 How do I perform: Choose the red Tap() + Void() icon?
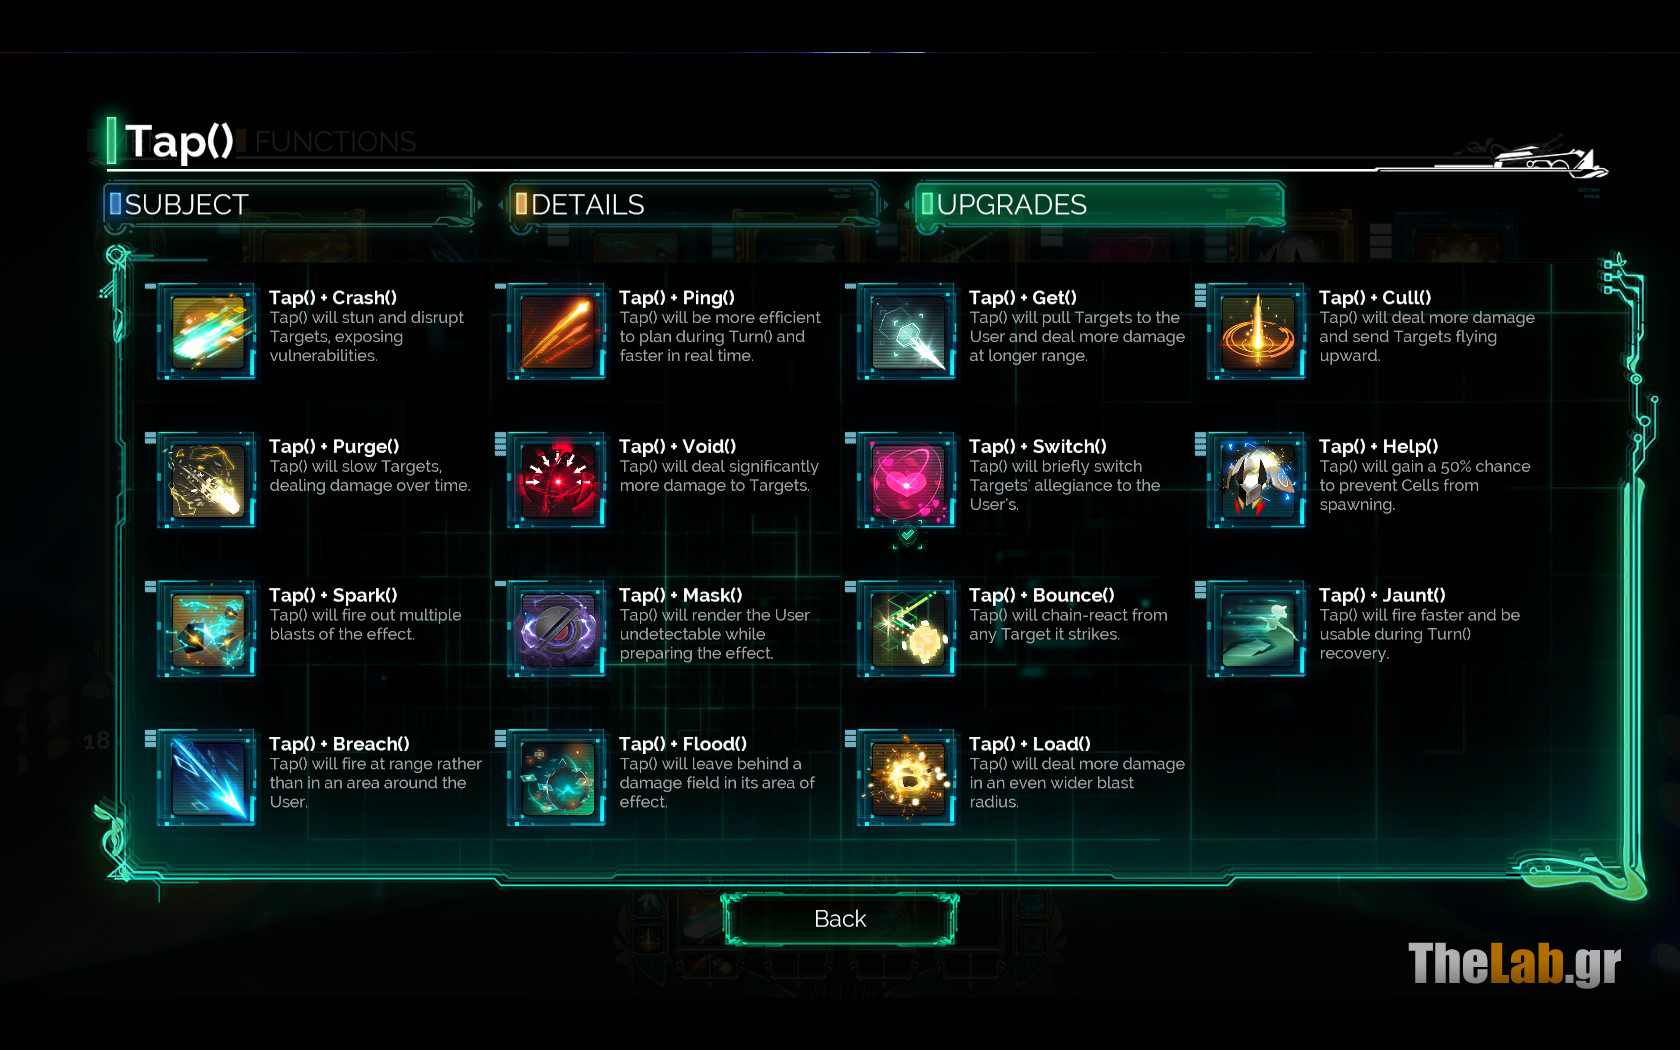[x=557, y=480]
